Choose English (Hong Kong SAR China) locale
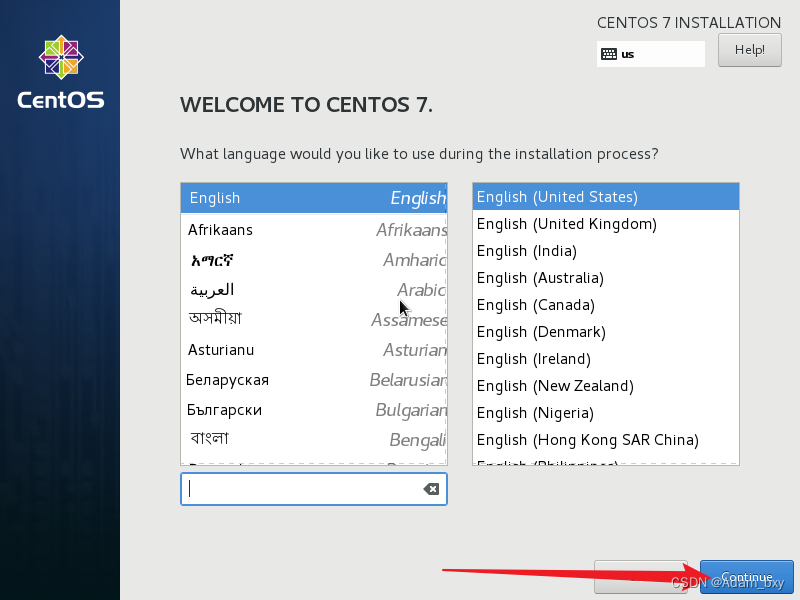 point(606,440)
